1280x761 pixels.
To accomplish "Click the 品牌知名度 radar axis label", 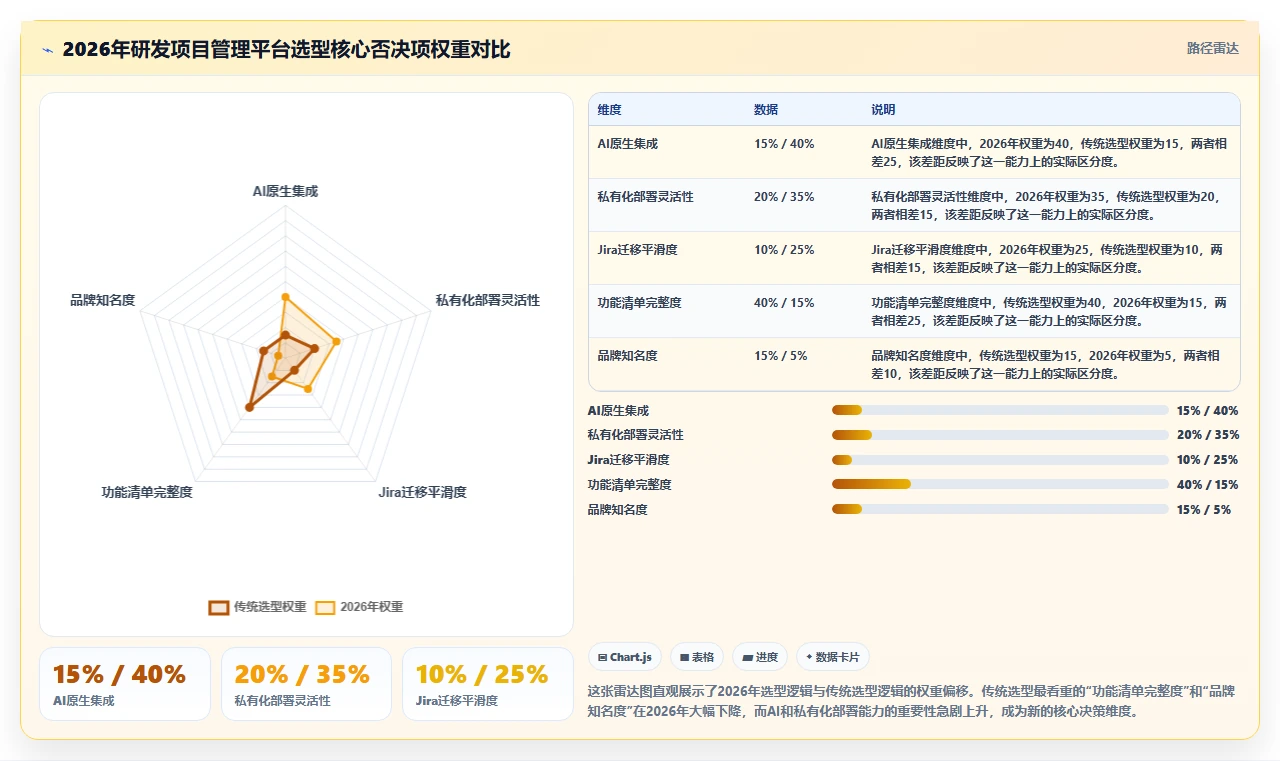I will [x=102, y=300].
